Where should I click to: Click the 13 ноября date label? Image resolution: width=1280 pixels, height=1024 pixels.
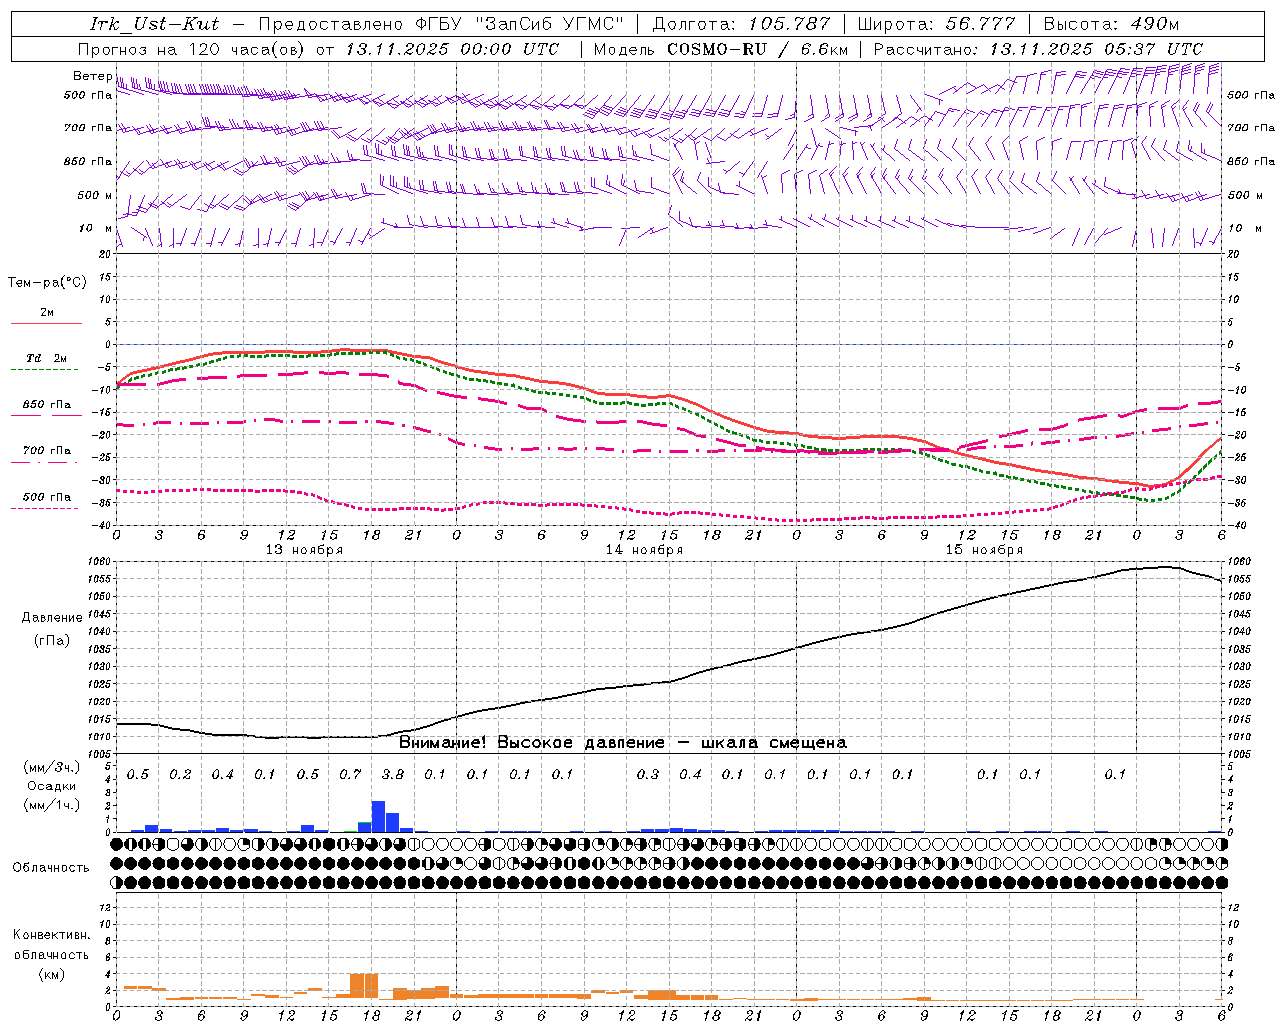point(304,549)
